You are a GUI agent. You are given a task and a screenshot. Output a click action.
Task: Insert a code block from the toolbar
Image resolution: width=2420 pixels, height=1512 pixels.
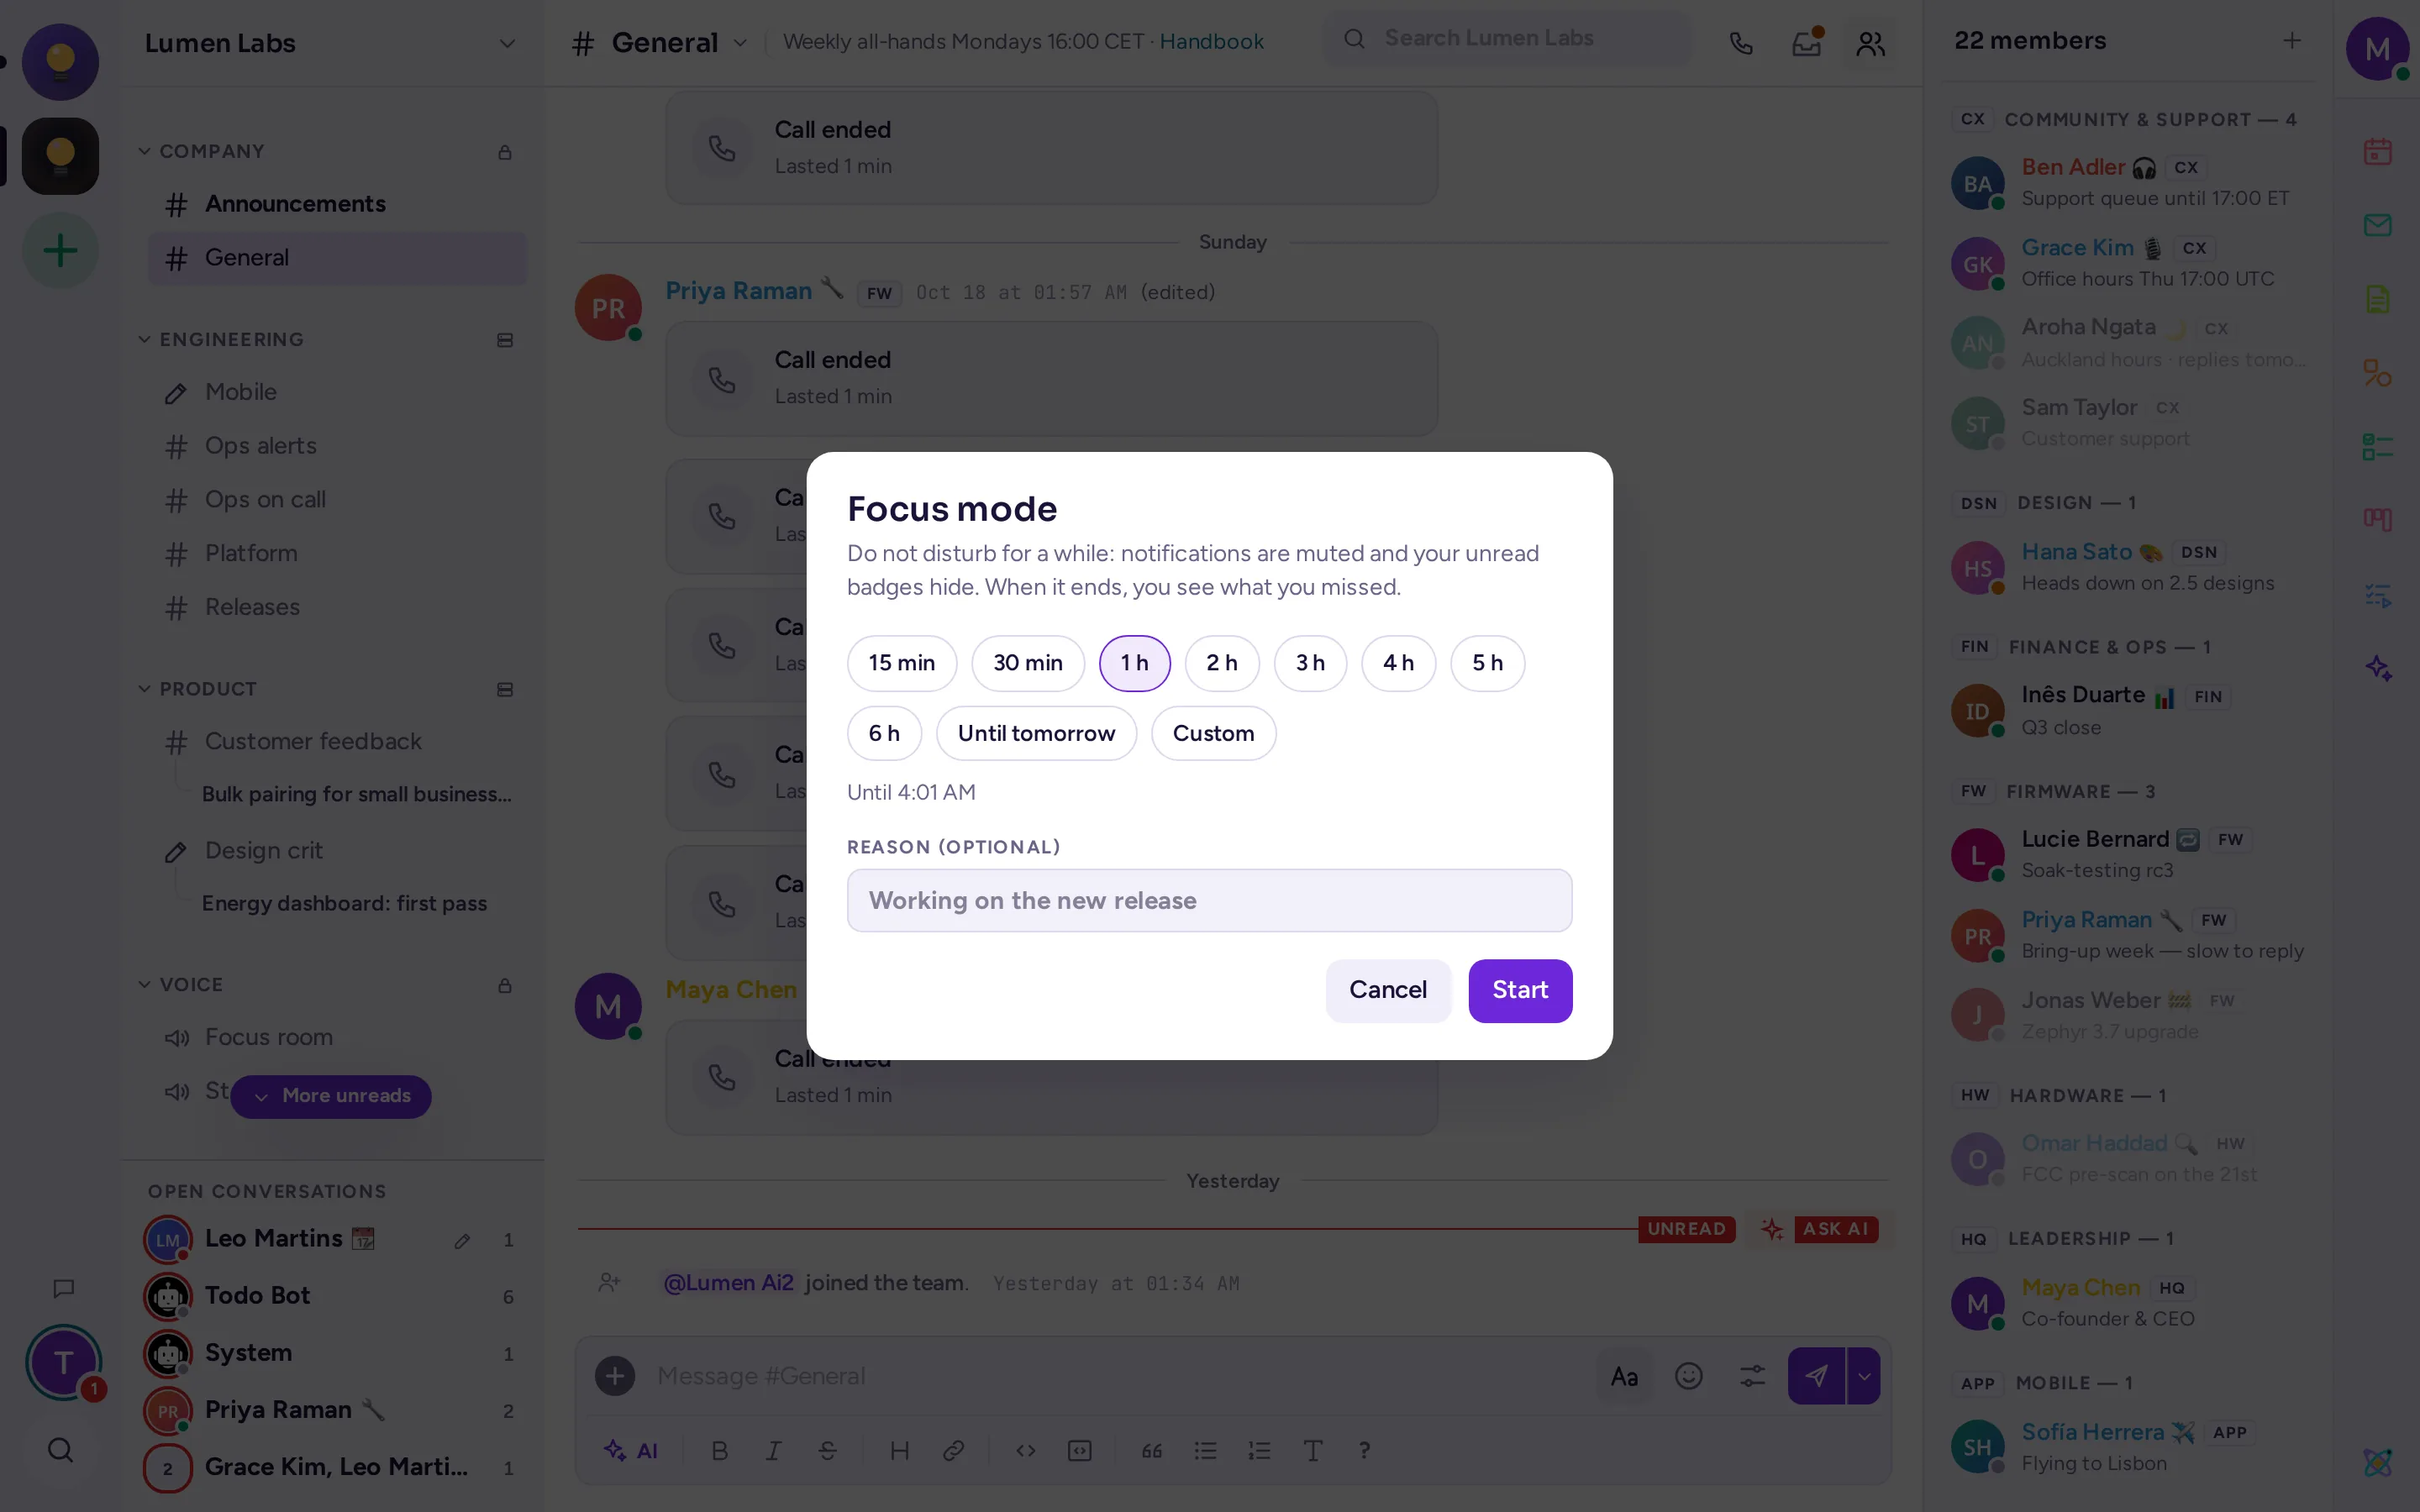1079,1450
